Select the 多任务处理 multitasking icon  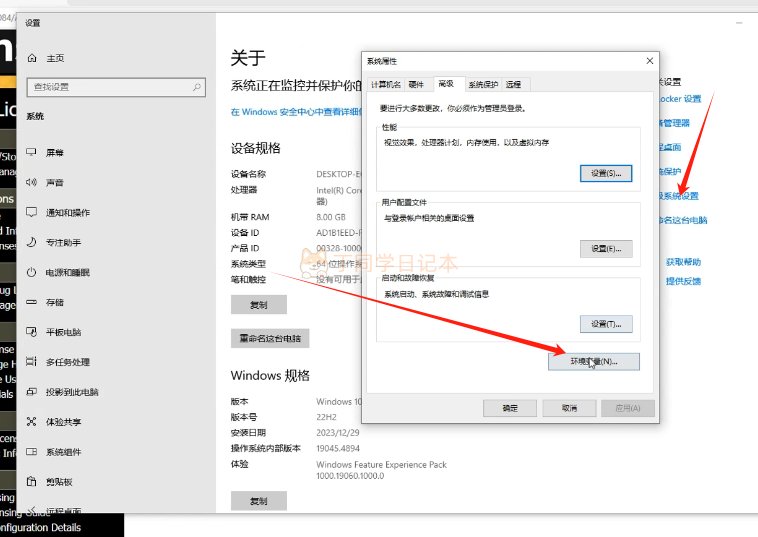[31, 362]
